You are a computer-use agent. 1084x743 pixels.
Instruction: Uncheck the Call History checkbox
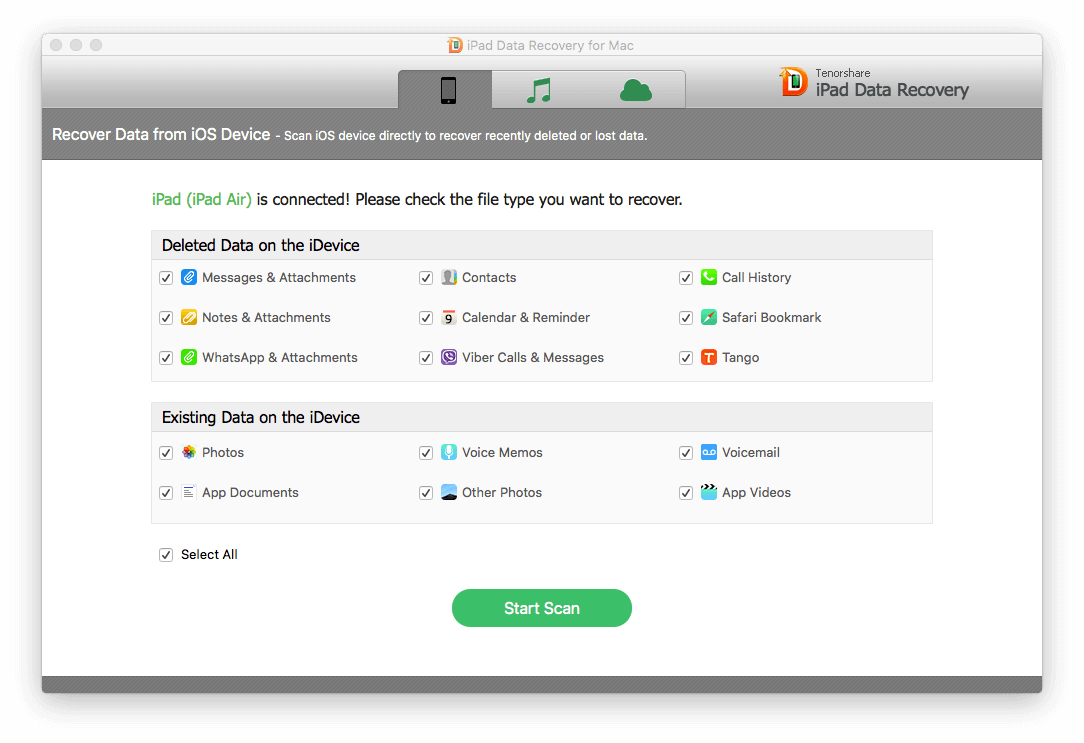[686, 277]
